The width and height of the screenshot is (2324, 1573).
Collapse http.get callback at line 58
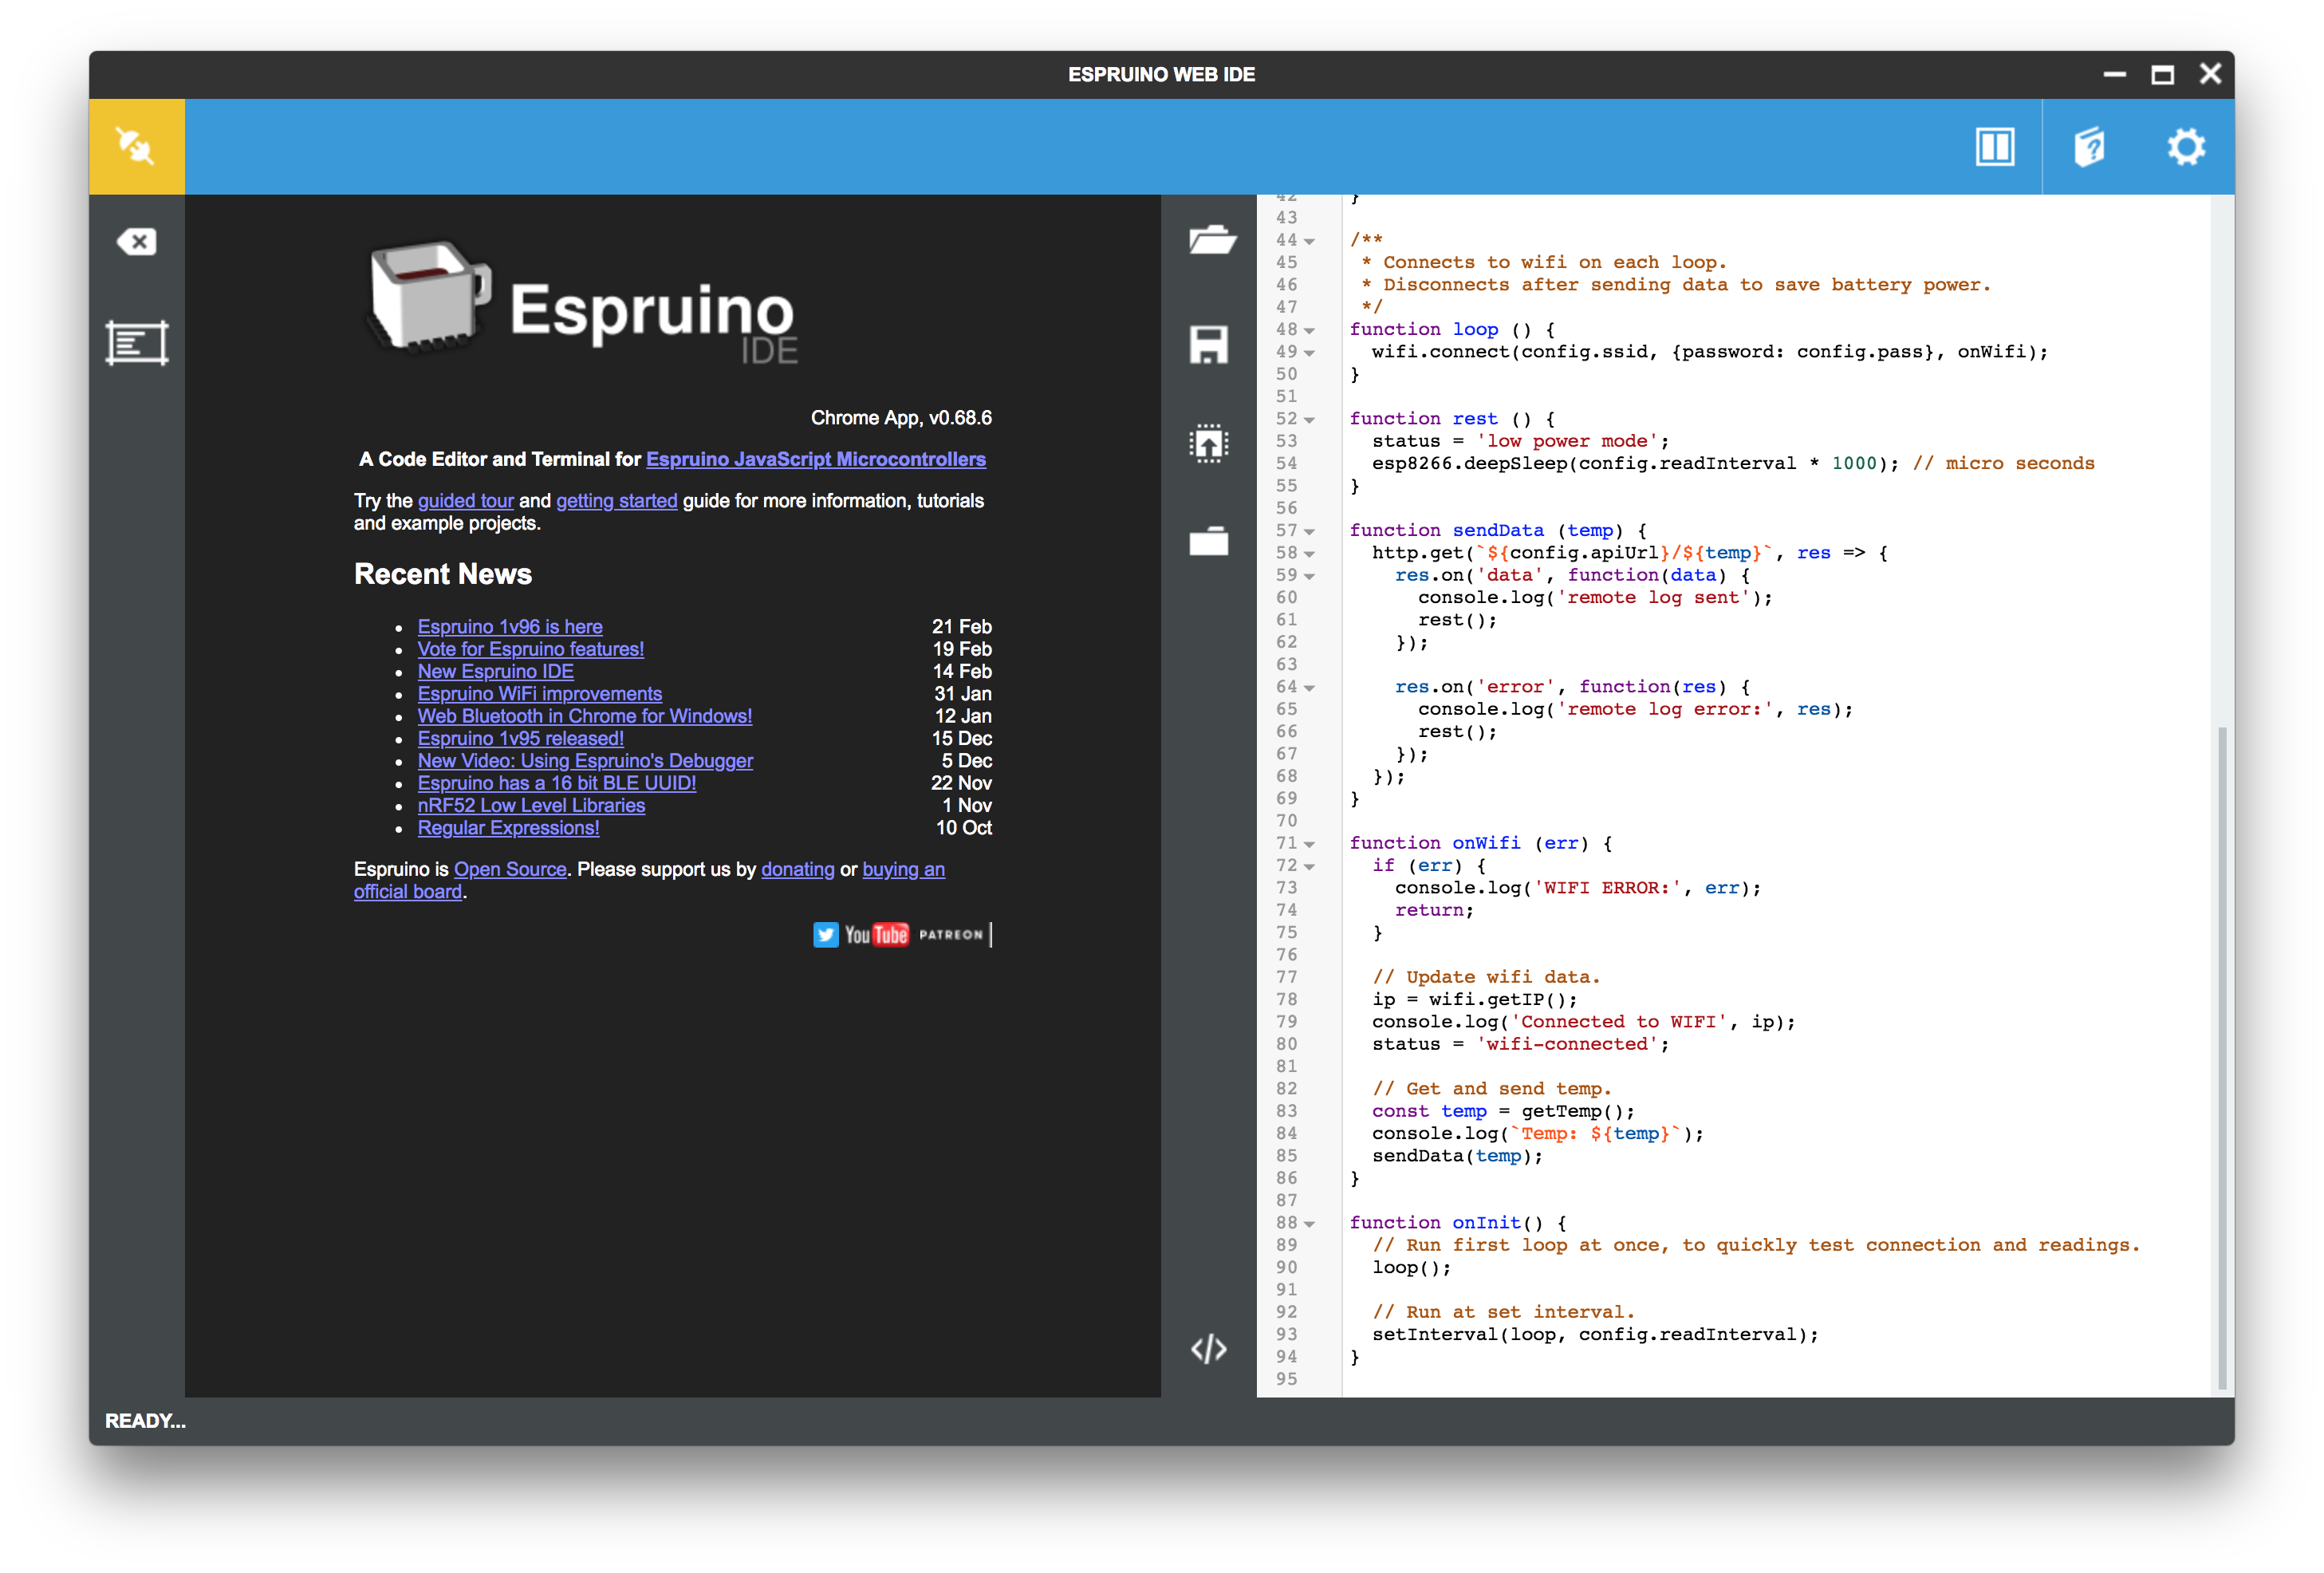tap(1309, 554)
